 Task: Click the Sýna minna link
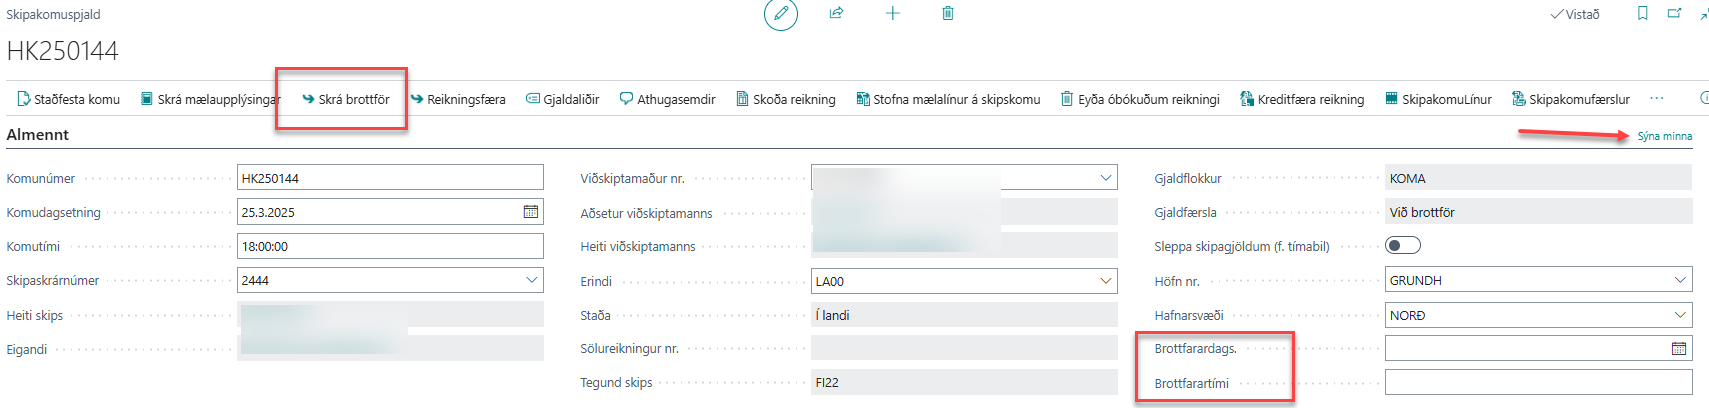[1664, 136]
